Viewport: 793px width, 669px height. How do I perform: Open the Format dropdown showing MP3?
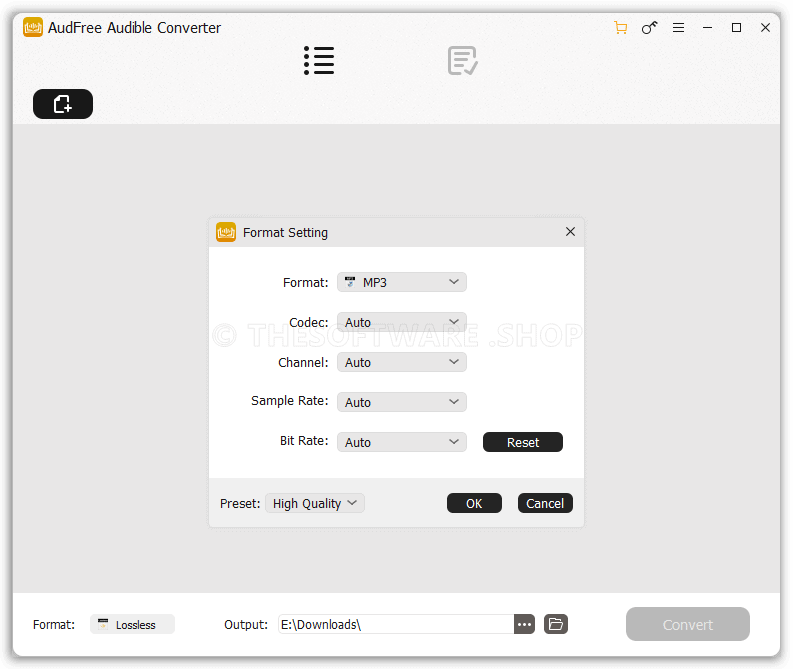coord(402,282)
